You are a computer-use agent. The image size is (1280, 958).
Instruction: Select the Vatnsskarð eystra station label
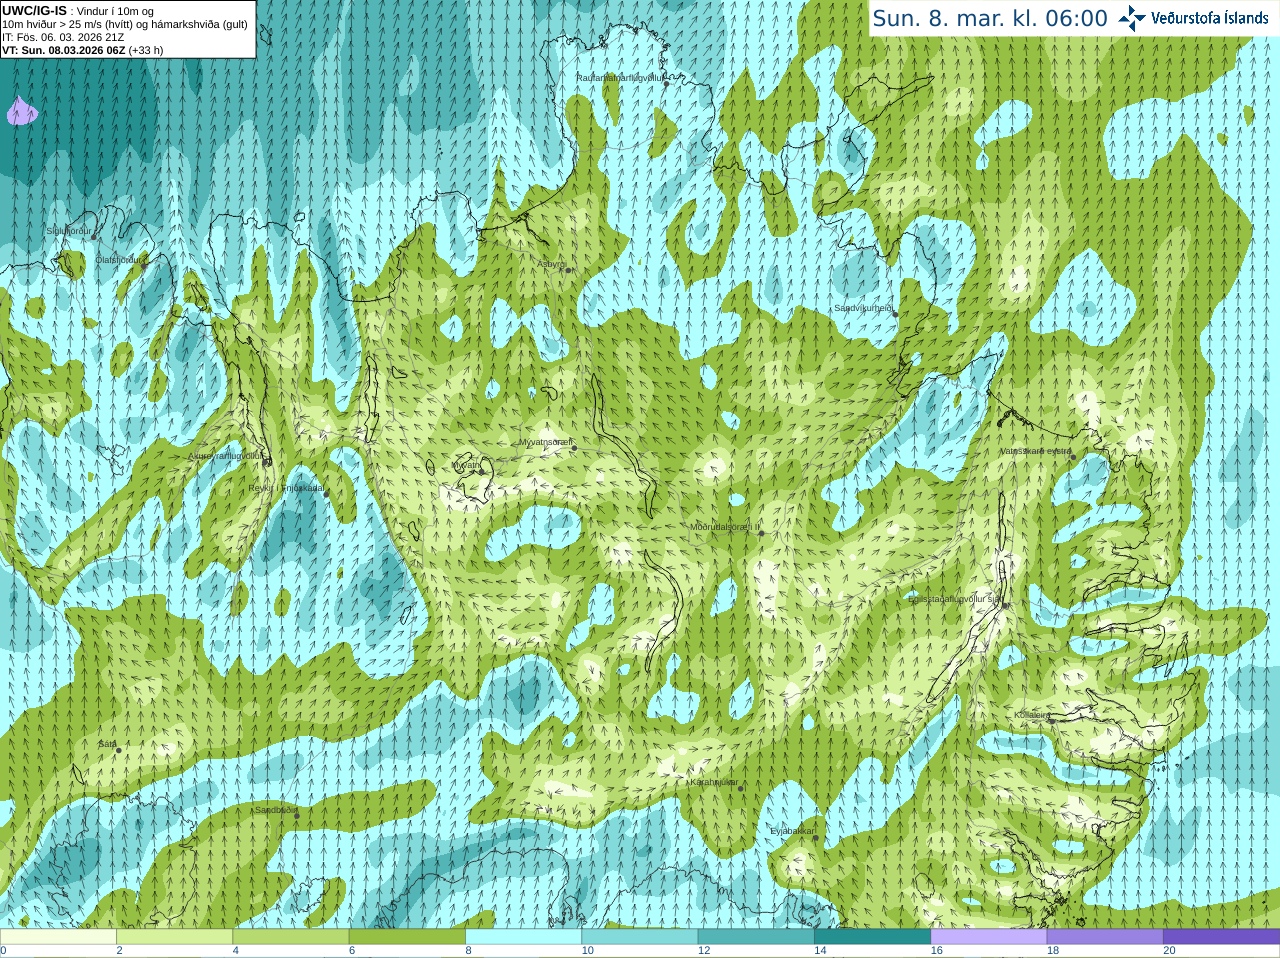point(1036,451)
